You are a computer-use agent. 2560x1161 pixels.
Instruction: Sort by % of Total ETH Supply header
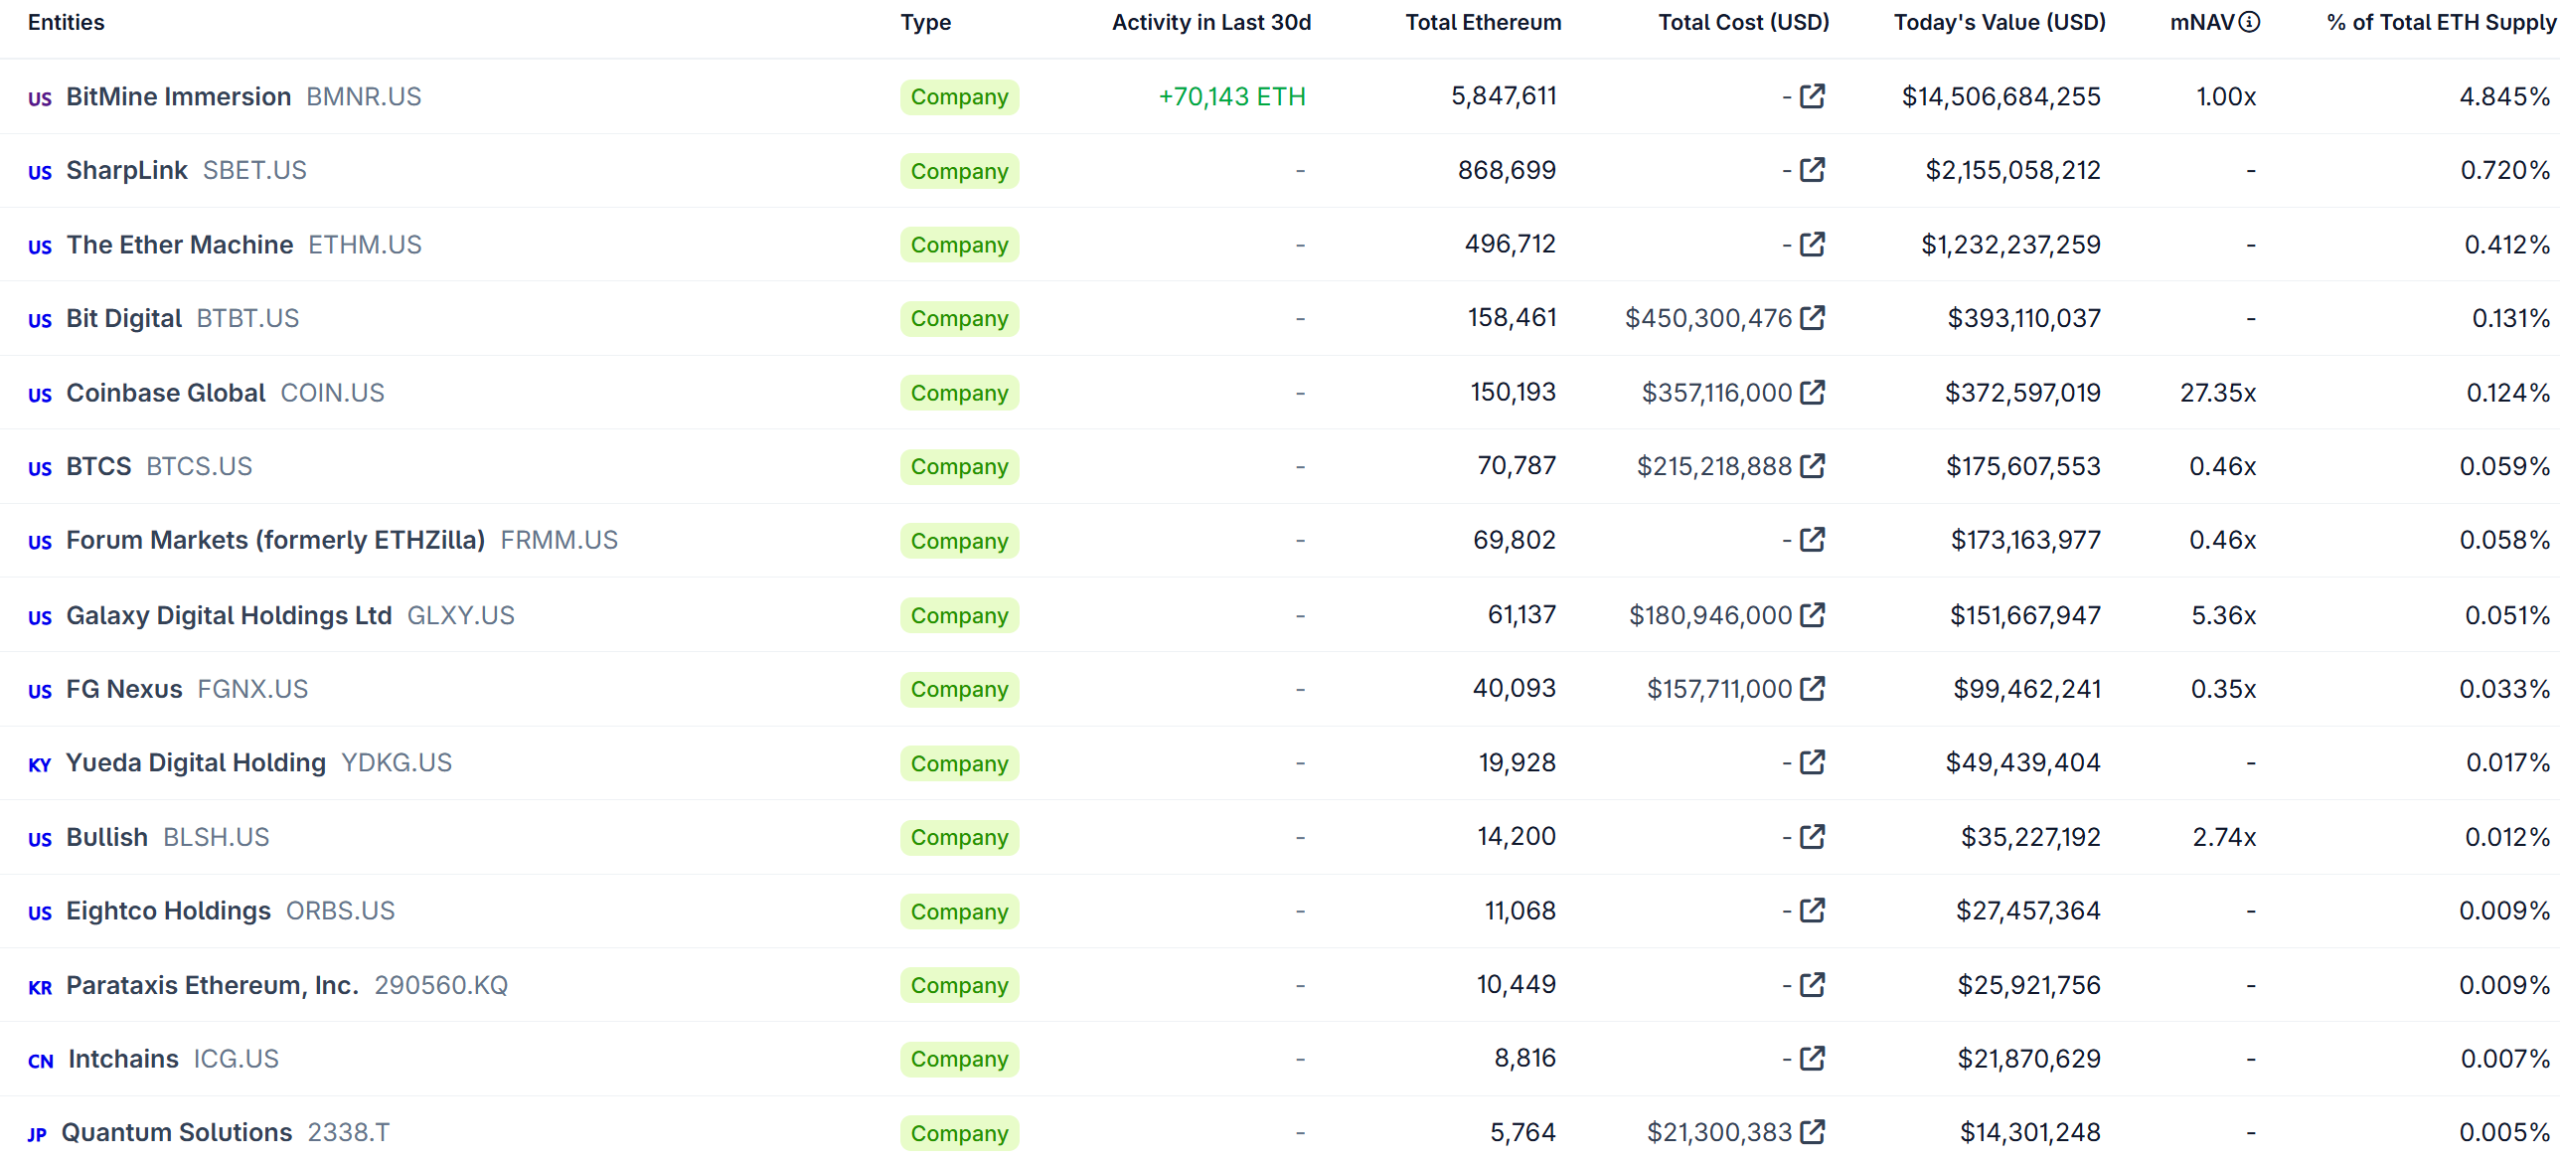point(2441,22)
